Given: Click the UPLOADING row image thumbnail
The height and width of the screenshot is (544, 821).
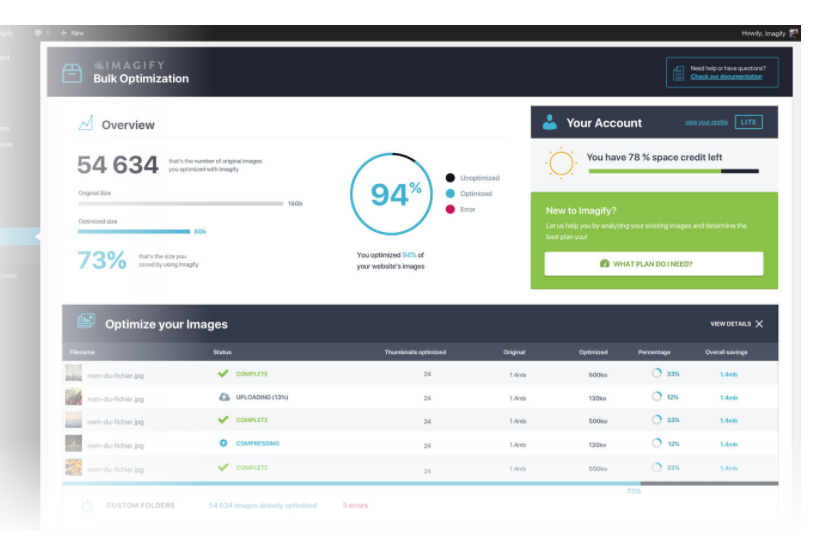Looking at the screenshot, I should [73, 397].
